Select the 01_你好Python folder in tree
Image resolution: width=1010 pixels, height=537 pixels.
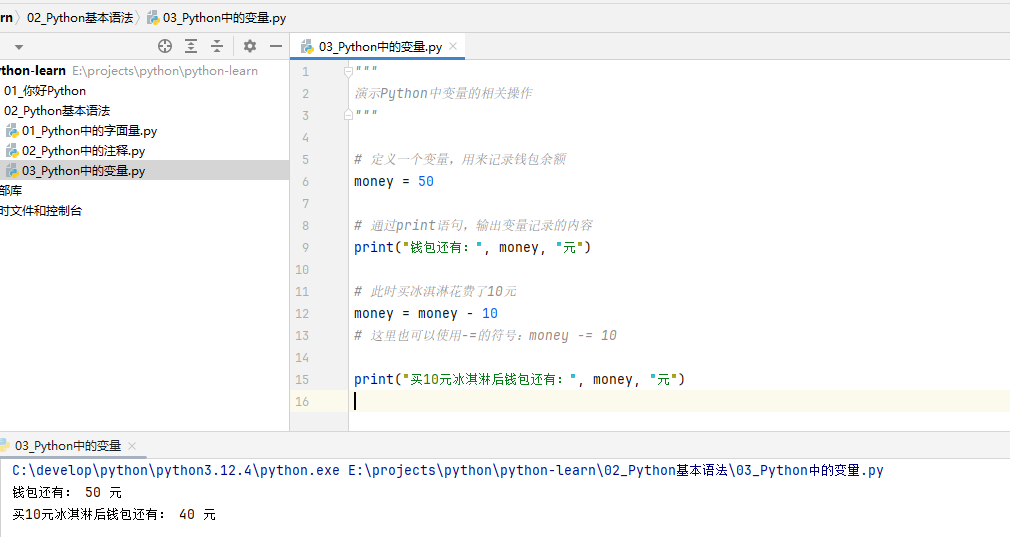45,91
